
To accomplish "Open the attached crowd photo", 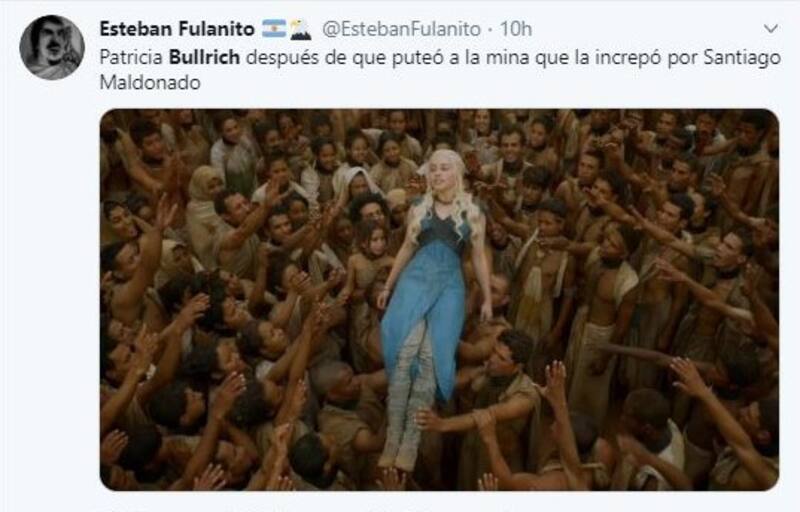I will (x=439, y=300).
